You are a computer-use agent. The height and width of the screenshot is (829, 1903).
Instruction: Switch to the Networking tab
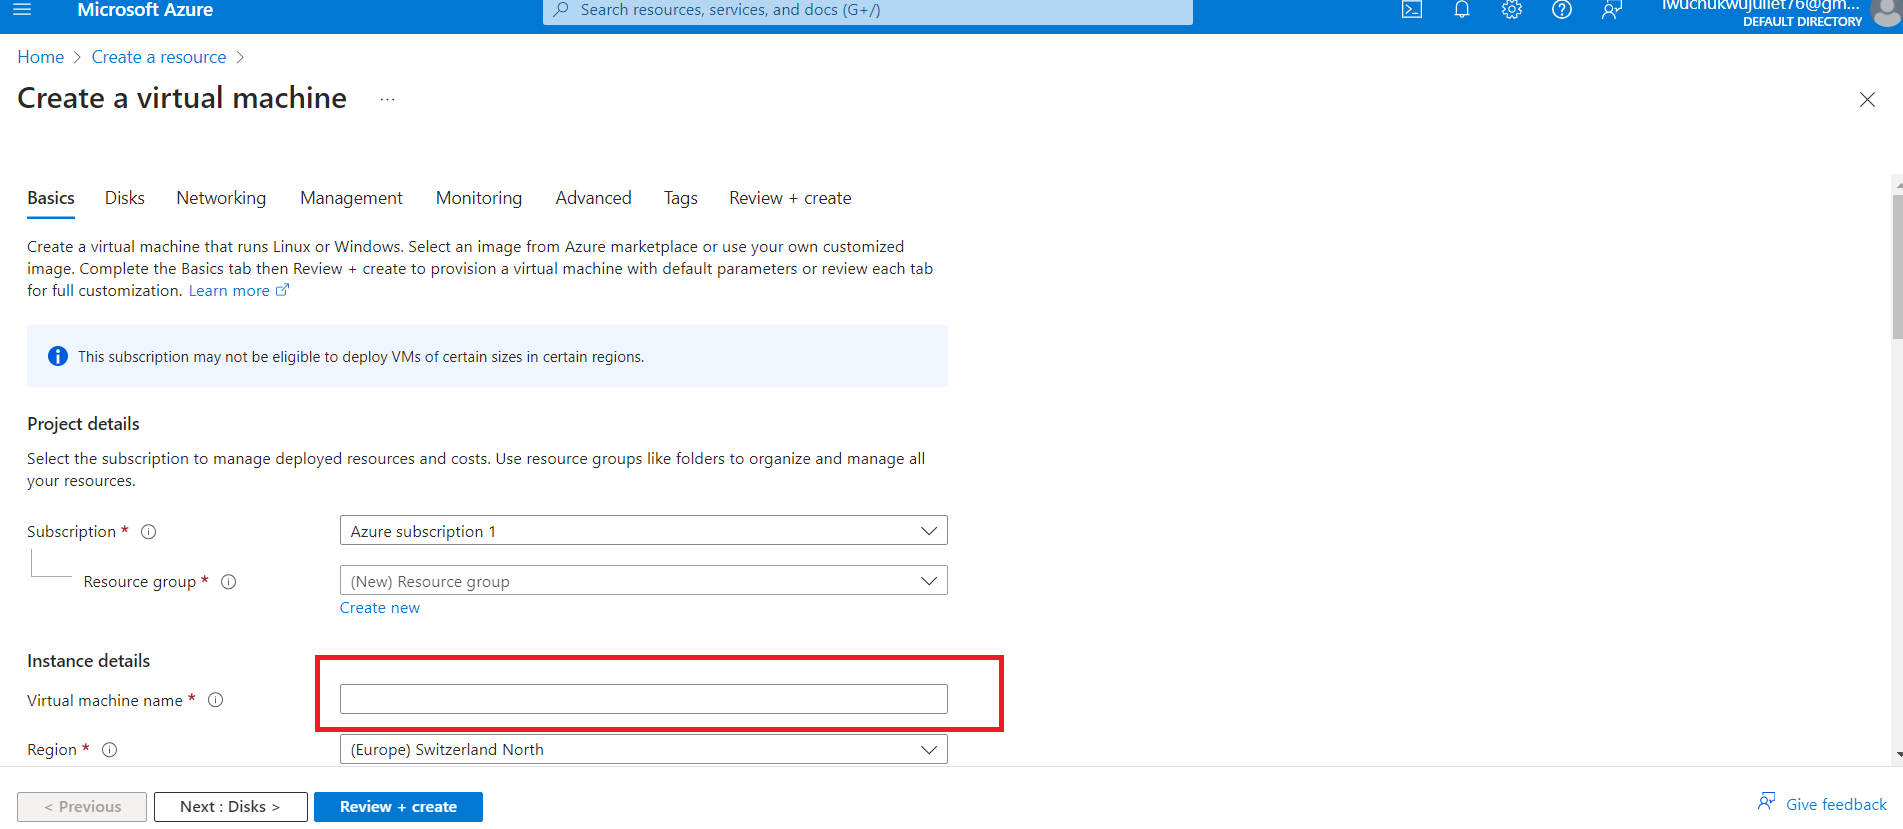coord(221,198)
